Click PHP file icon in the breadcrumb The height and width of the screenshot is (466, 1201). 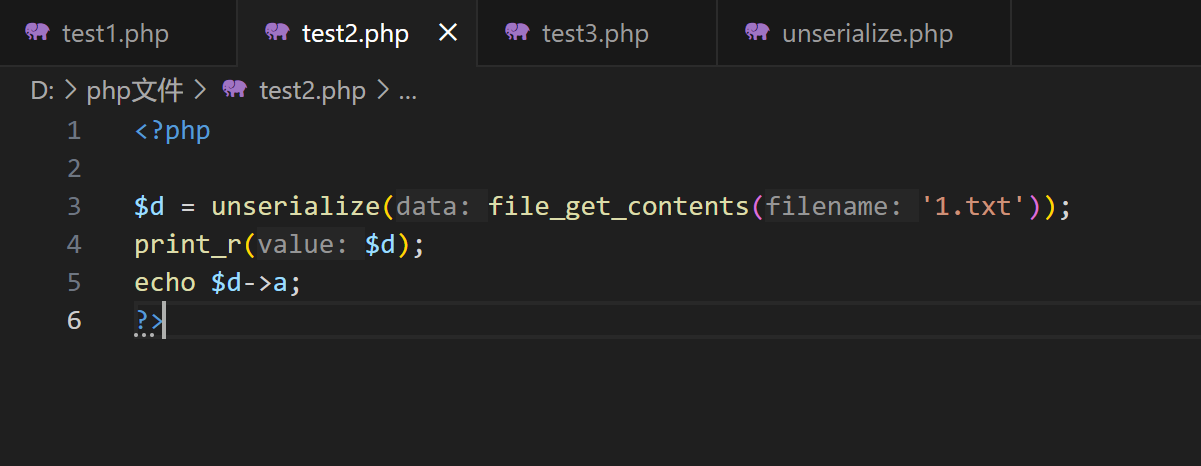pyautogui.click(x=234, y=90)
